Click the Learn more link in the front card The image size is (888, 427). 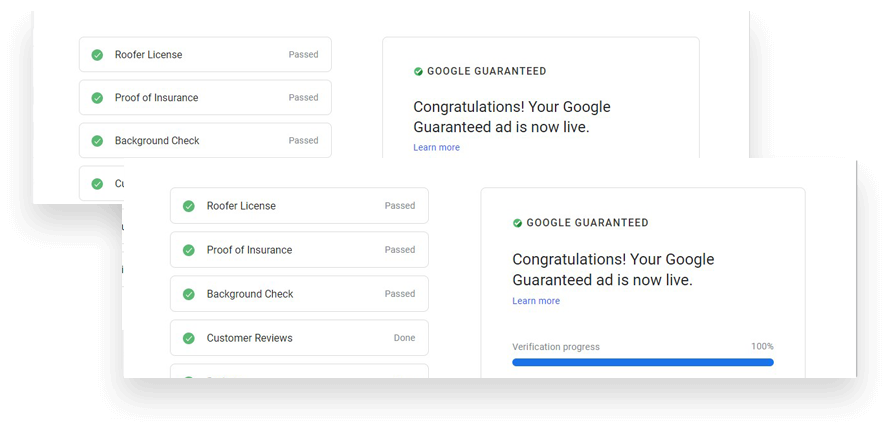tap(536, 301)
